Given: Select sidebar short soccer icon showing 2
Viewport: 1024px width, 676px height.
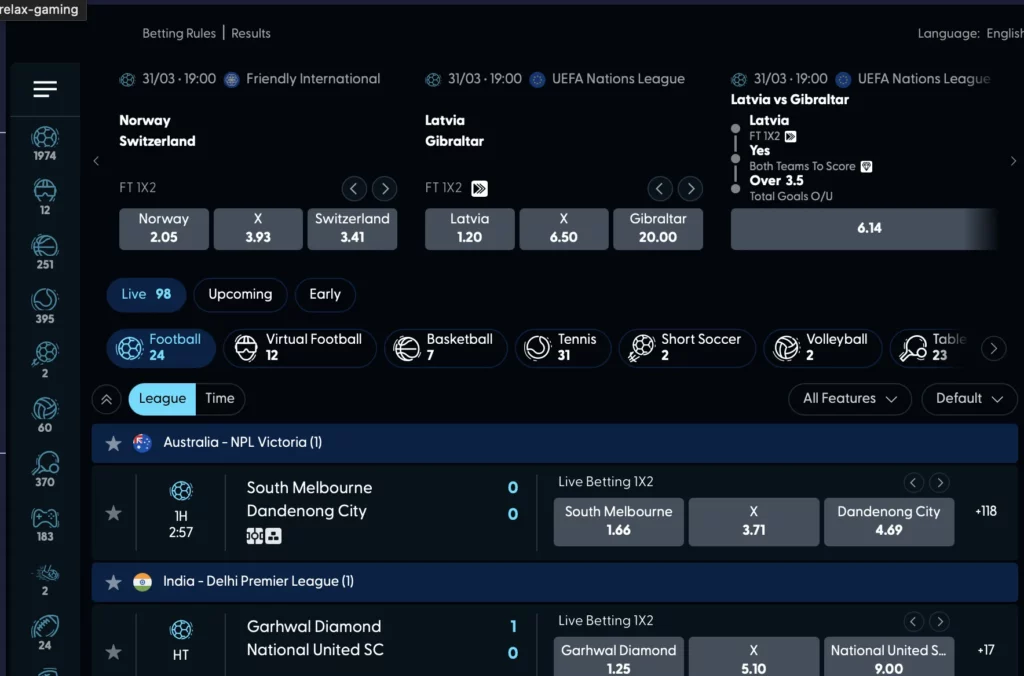Looking at the screenshot, I should [x=45, y=361].
